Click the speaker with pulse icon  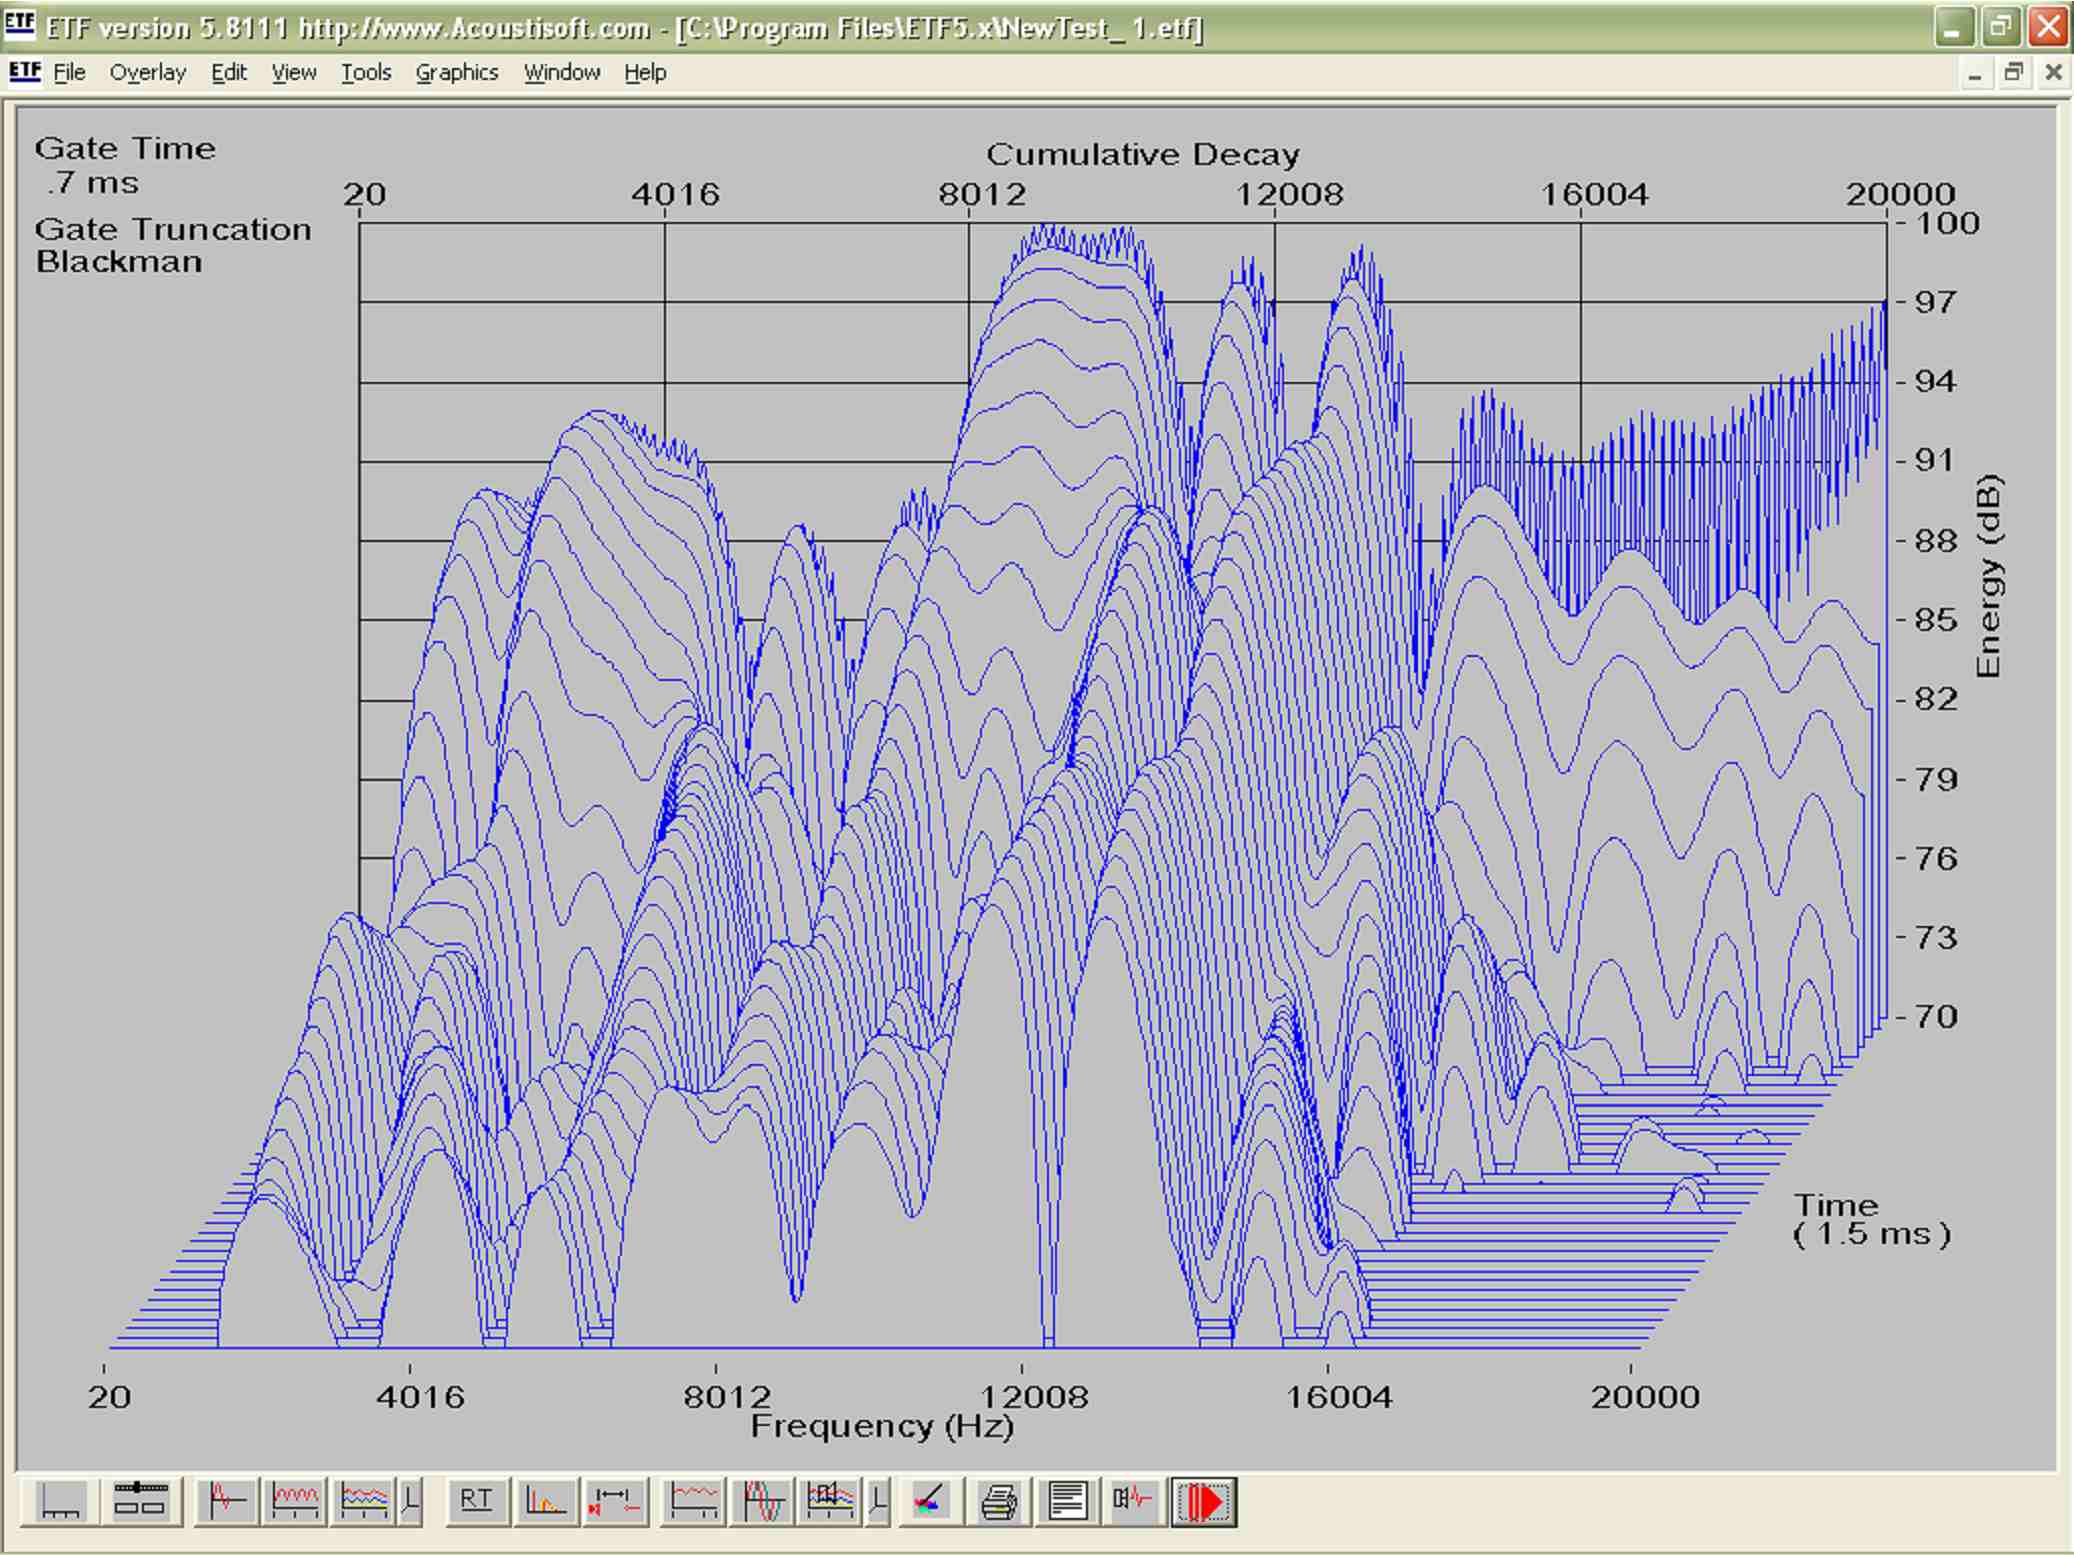[1133, 1501]
